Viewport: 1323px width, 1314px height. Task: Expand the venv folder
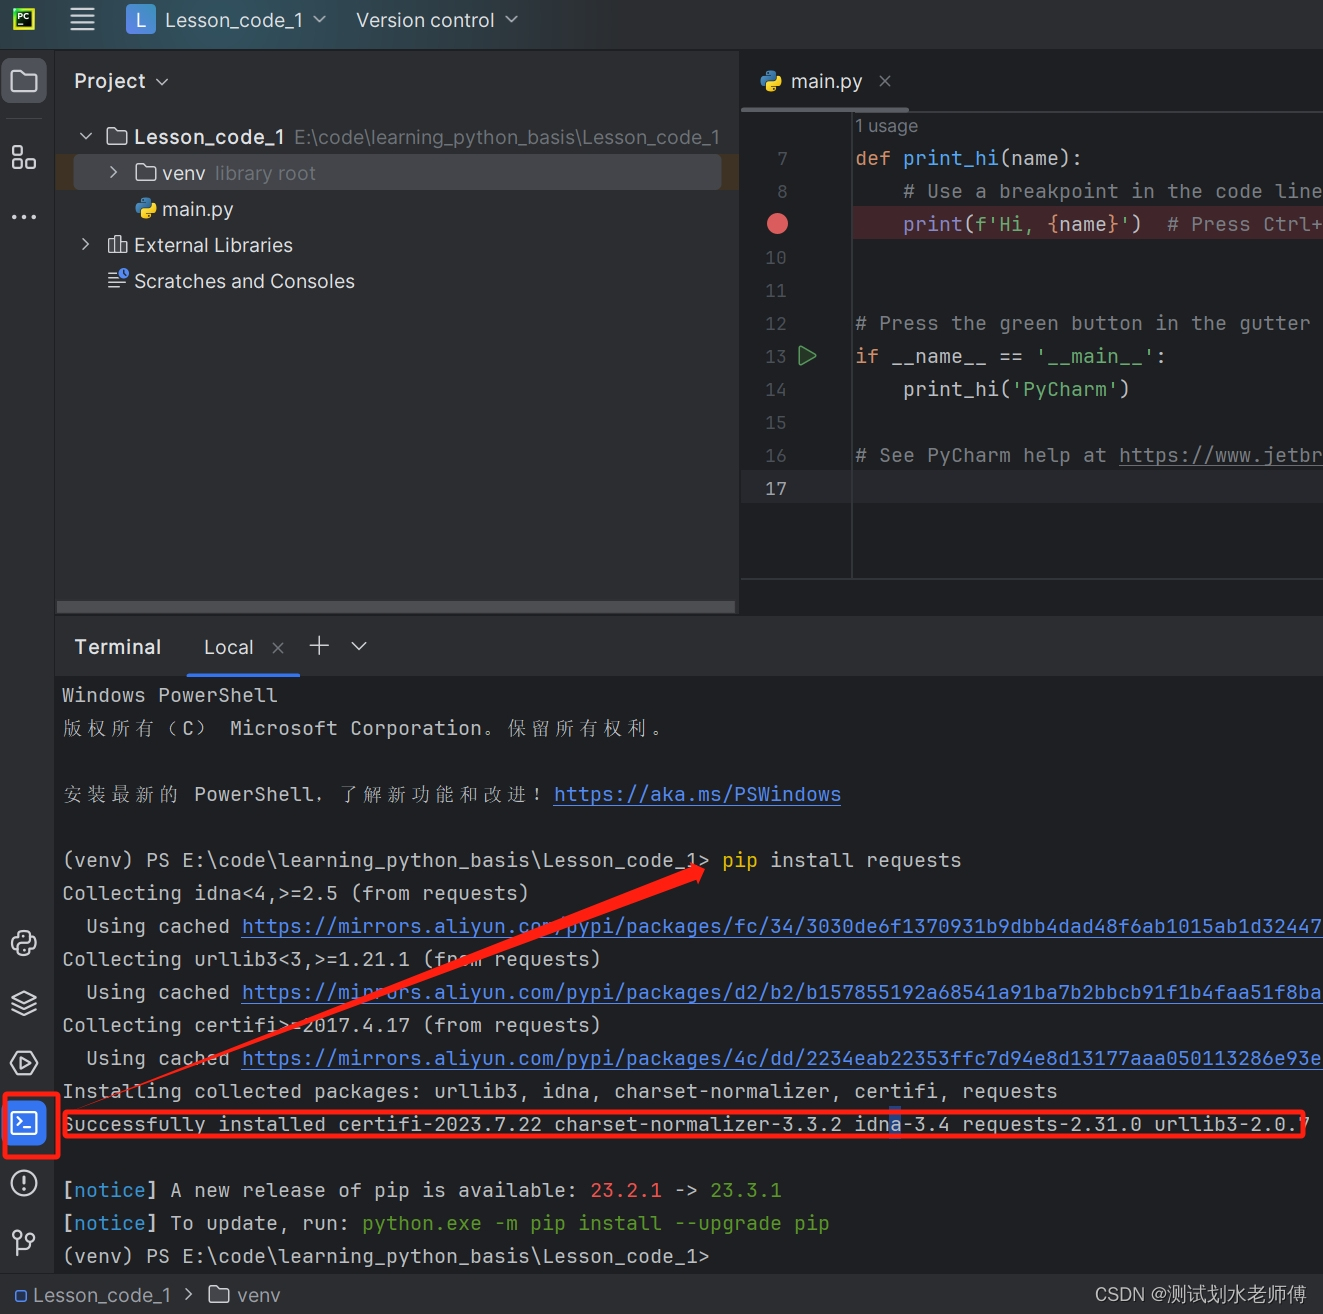pyautogui.click(x=113, y=172)
